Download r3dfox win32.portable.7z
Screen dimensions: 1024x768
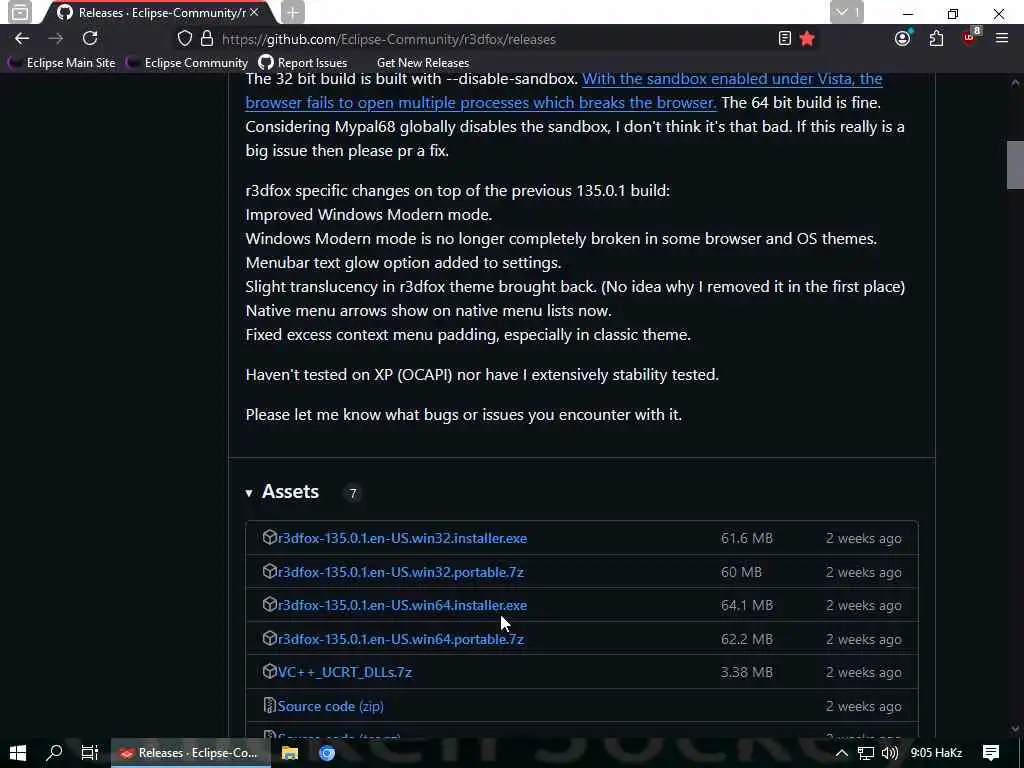coord(400,572)
